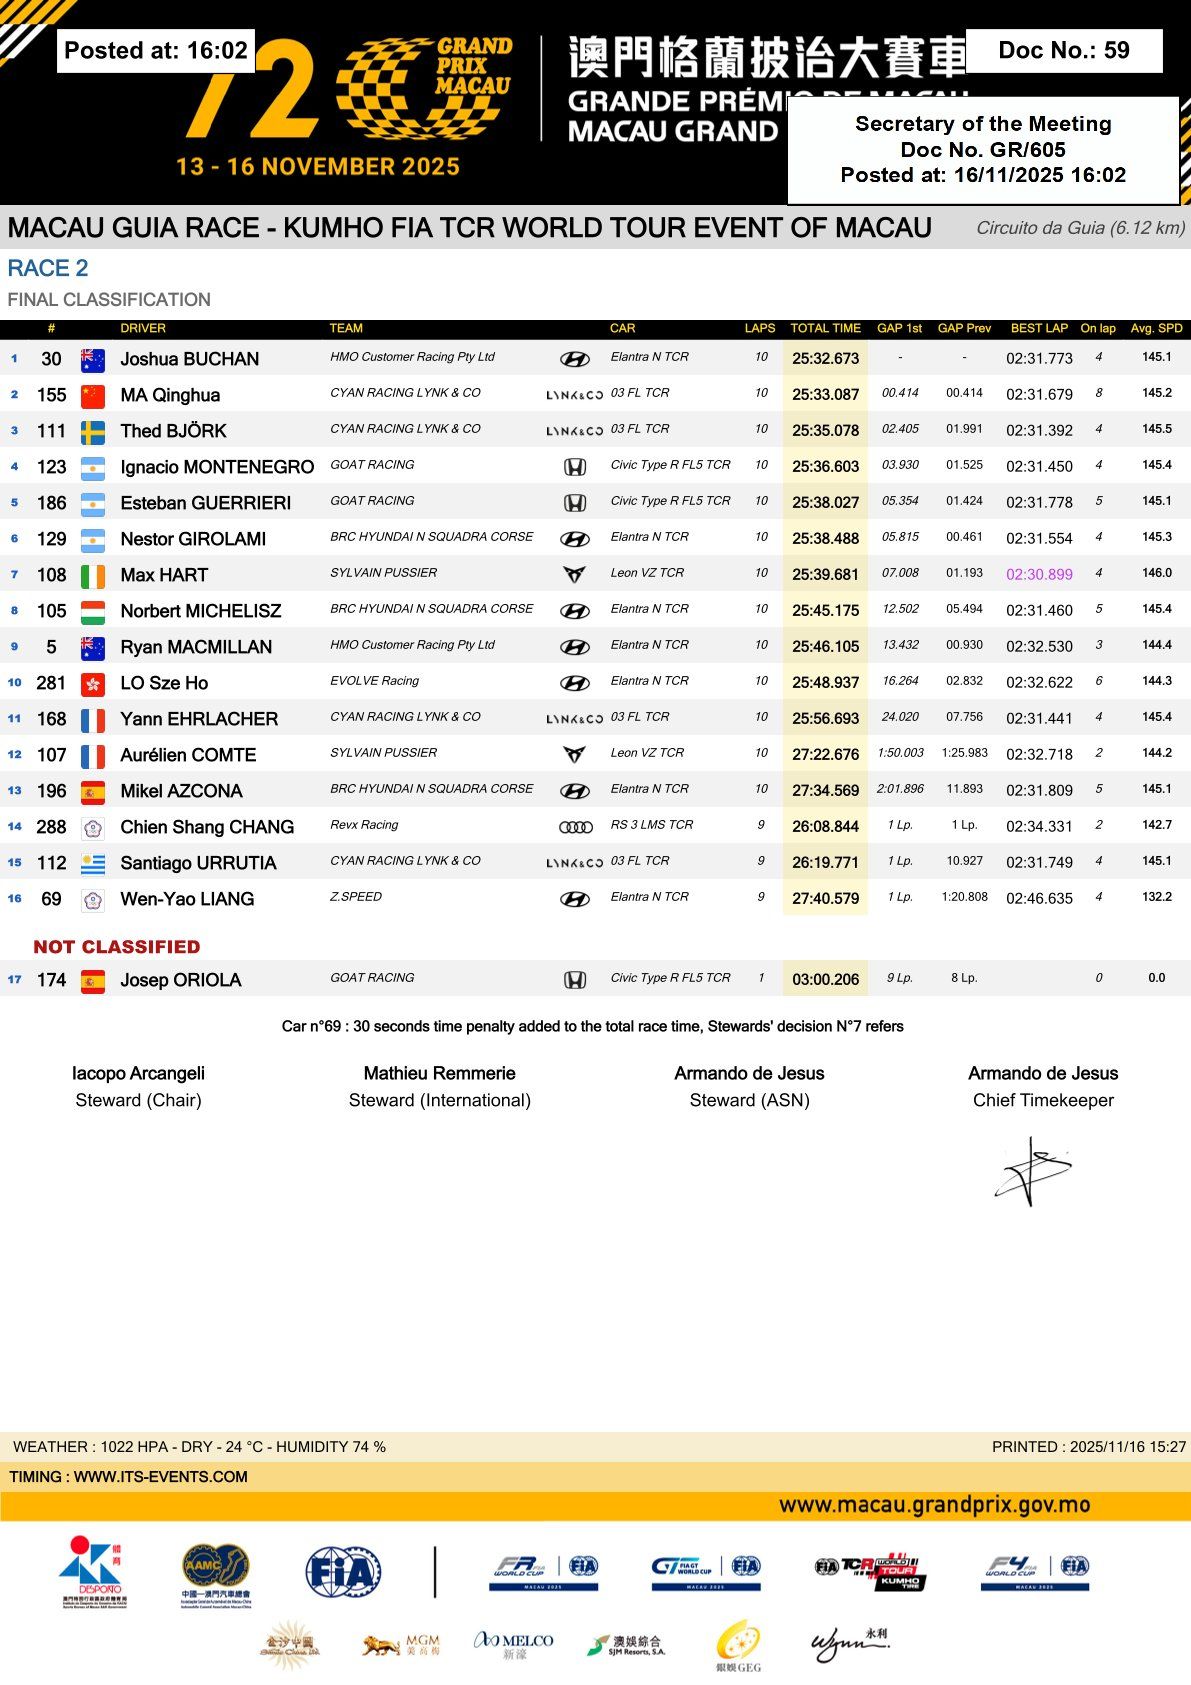Viewport: 1191px width, 1685px height.
Task: Click the MGM lion sponsor logo
Action: click(x=401, y=1644)
